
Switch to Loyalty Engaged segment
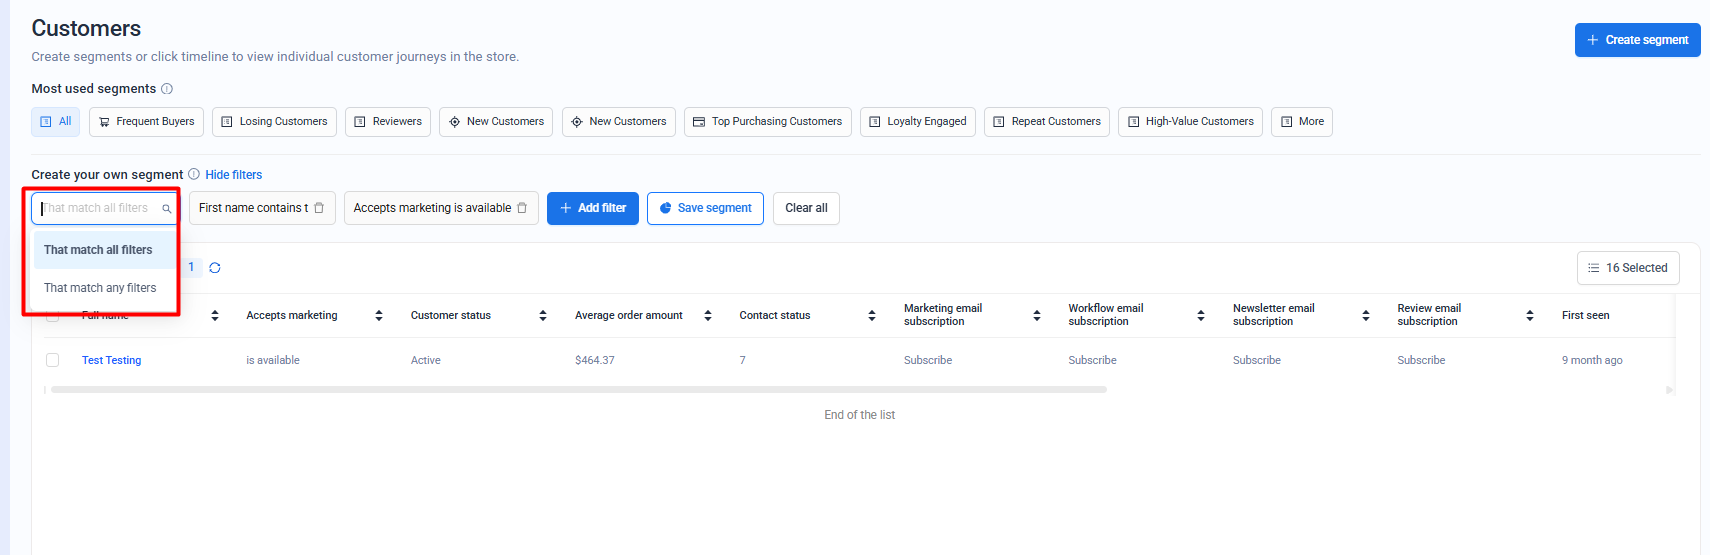917,122
